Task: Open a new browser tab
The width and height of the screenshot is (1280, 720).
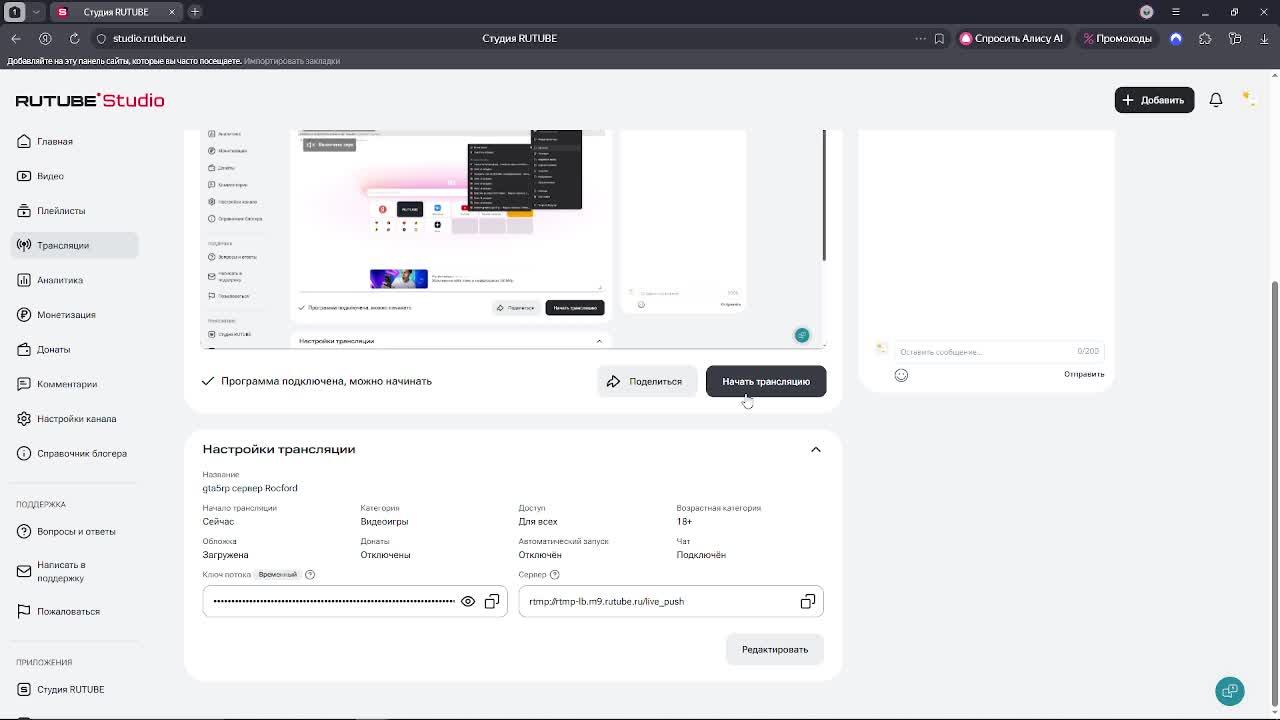Action: [x=195, y=12]
